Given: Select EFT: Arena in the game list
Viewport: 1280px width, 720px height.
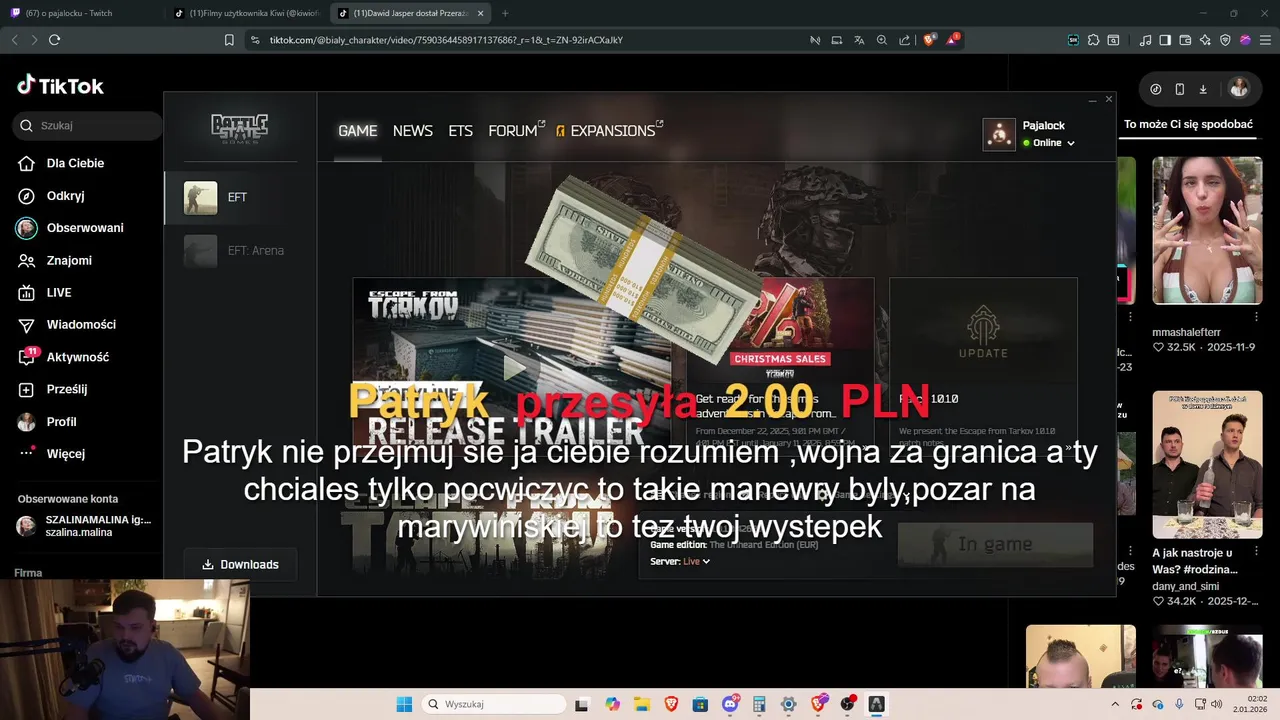Looking at the screenshot, I should tap(240, 251).
